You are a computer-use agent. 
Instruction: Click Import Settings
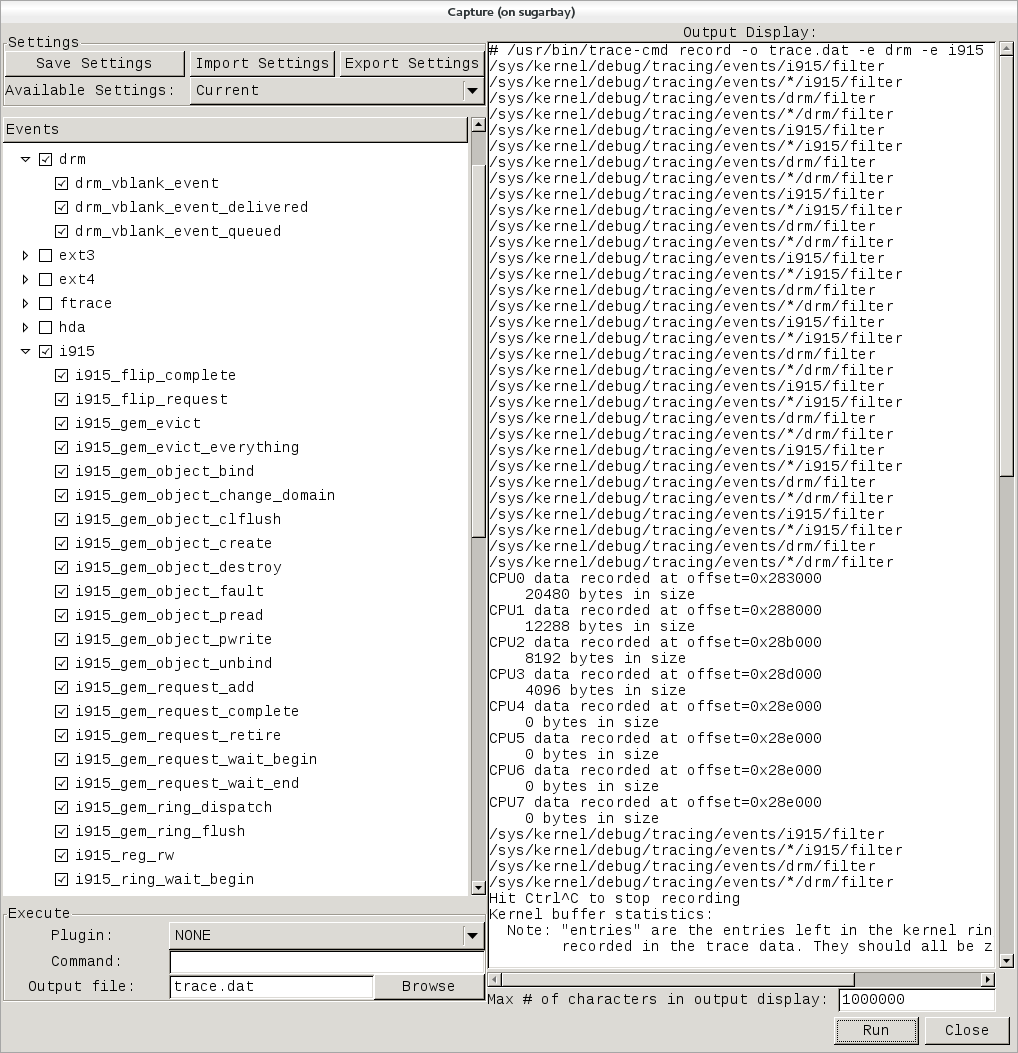coord(261,63)
